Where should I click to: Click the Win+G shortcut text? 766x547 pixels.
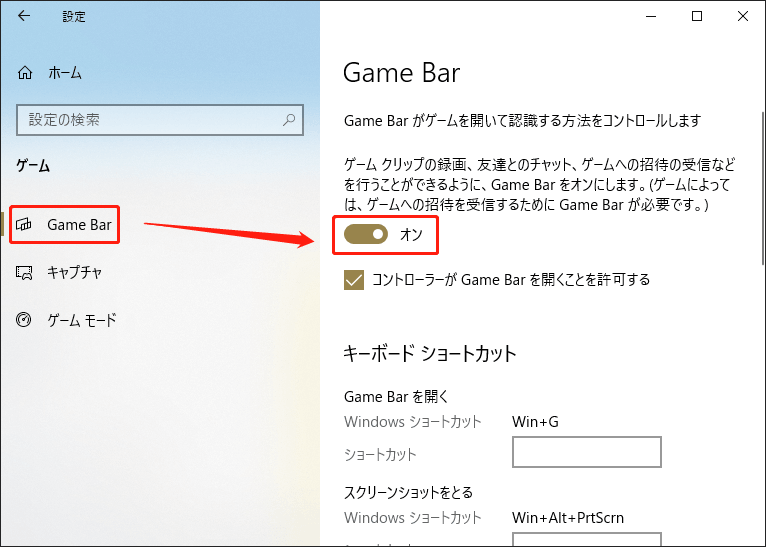click(535, 421)
